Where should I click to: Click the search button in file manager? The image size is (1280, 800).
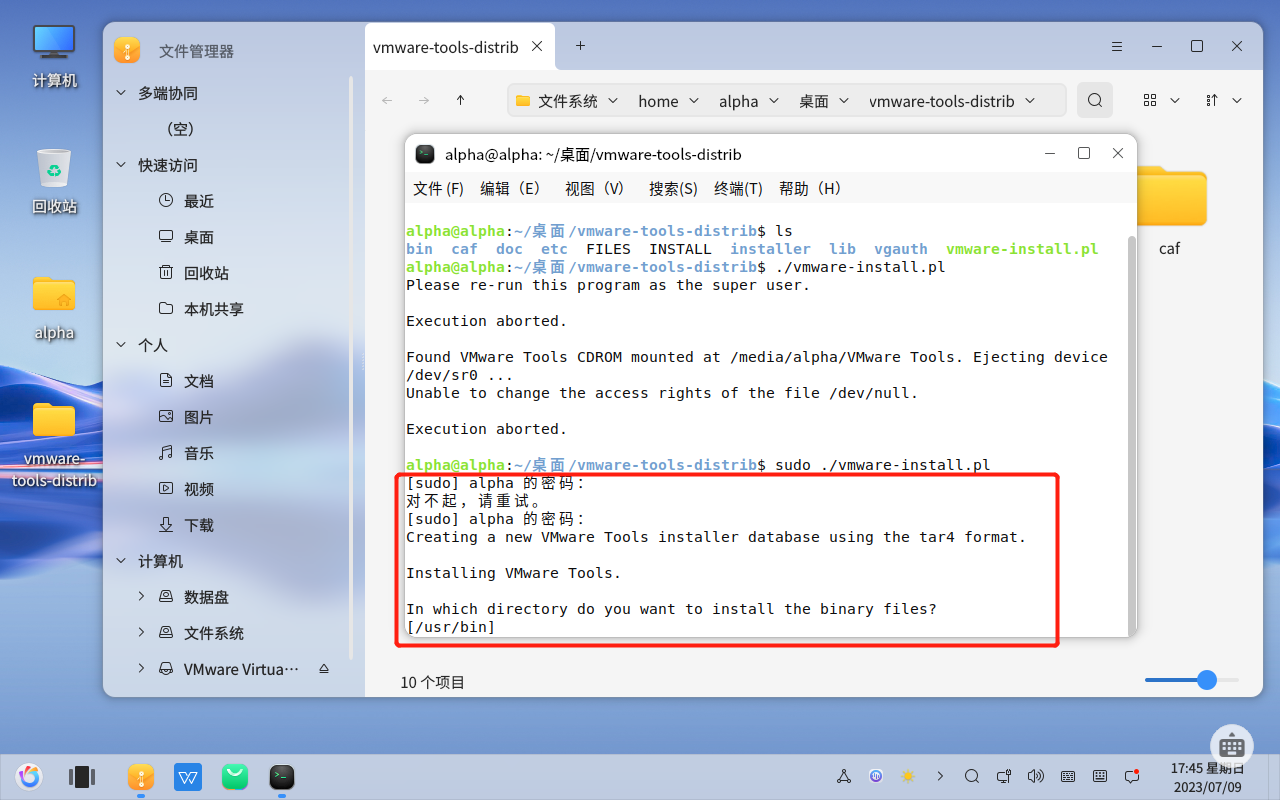coord(1095,100)
